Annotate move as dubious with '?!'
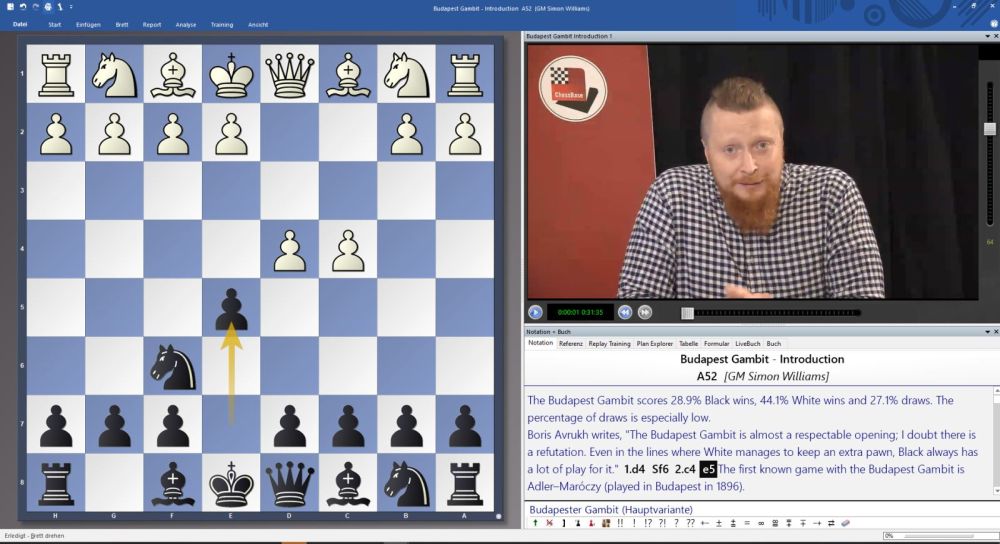This screenshot has height=544, width=1000. coord(663,523)
